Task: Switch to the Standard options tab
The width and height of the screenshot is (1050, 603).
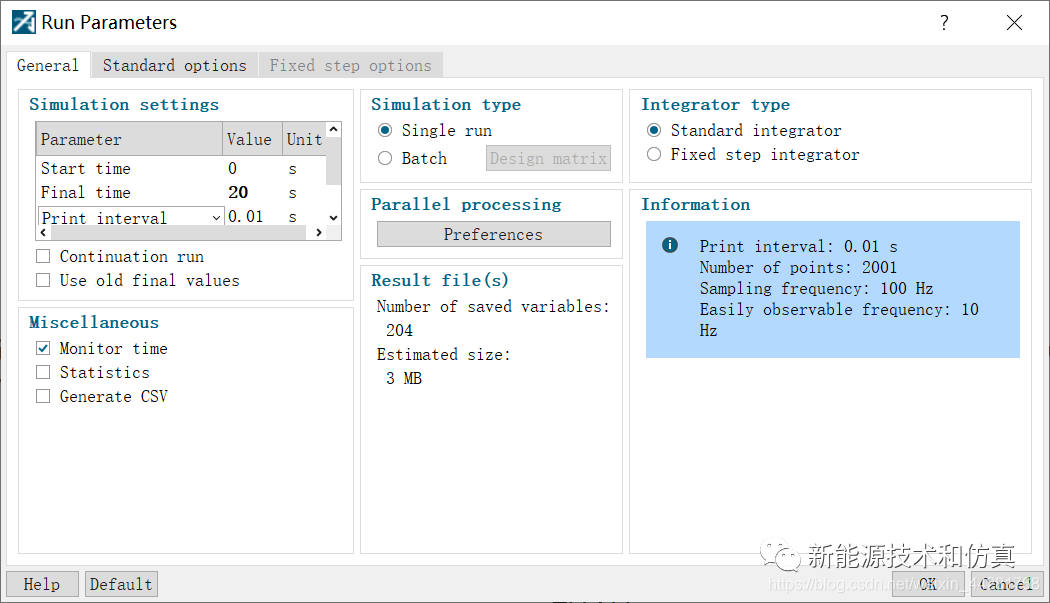Action: pos(174,66)
